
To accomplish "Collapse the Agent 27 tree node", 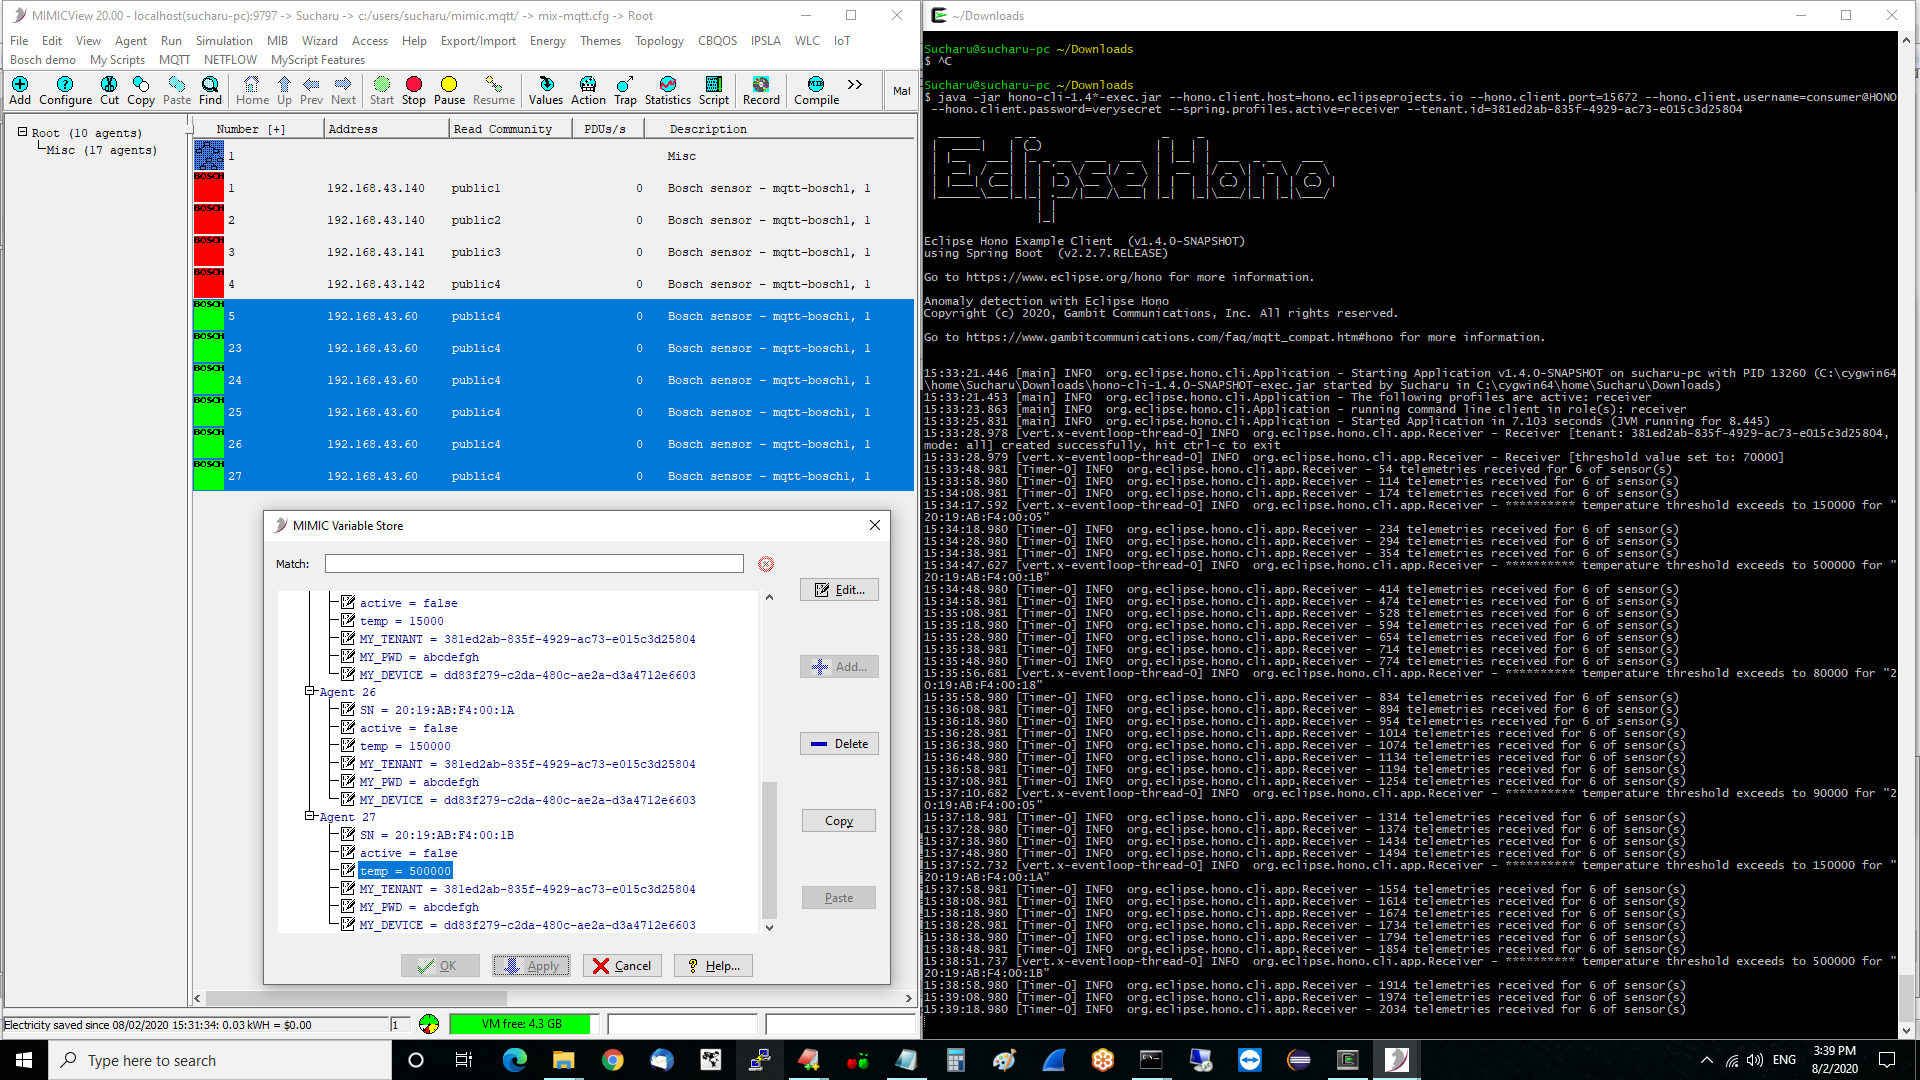I will click(x=310, y=817).
